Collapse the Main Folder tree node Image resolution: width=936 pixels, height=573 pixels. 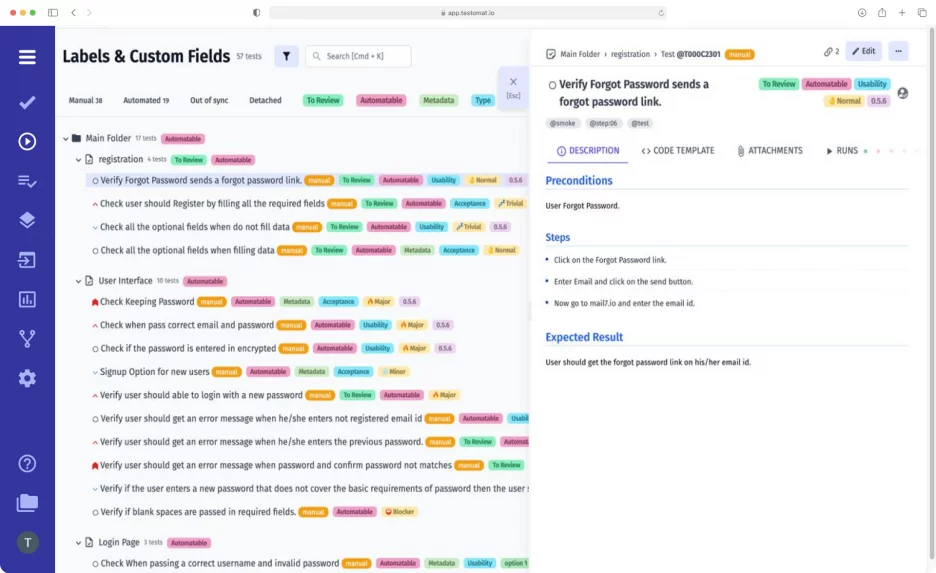click(x=66, y=139)
